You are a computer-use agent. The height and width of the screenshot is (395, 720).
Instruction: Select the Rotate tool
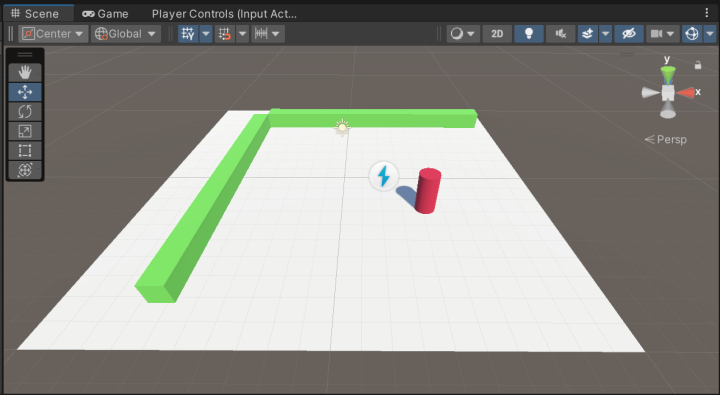(x=25, y=111)
